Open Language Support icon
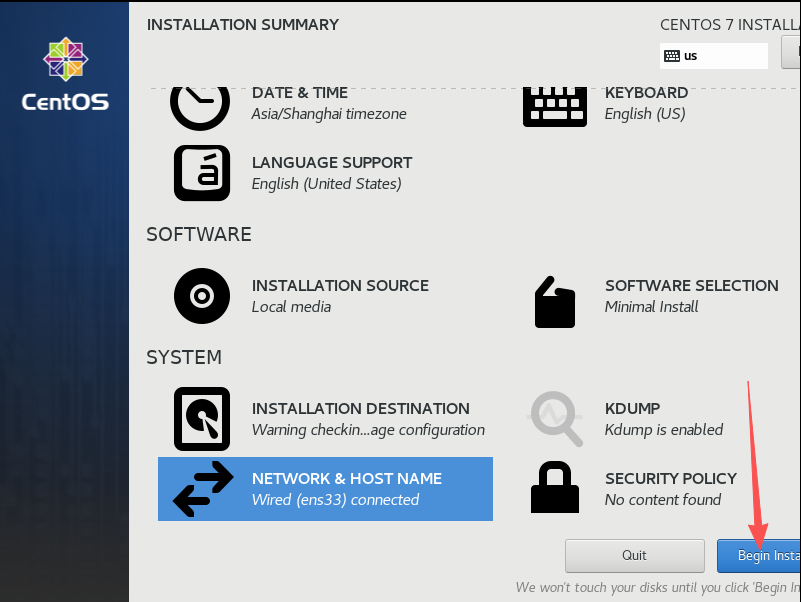The image size is (801, 602). click(202, 173)
